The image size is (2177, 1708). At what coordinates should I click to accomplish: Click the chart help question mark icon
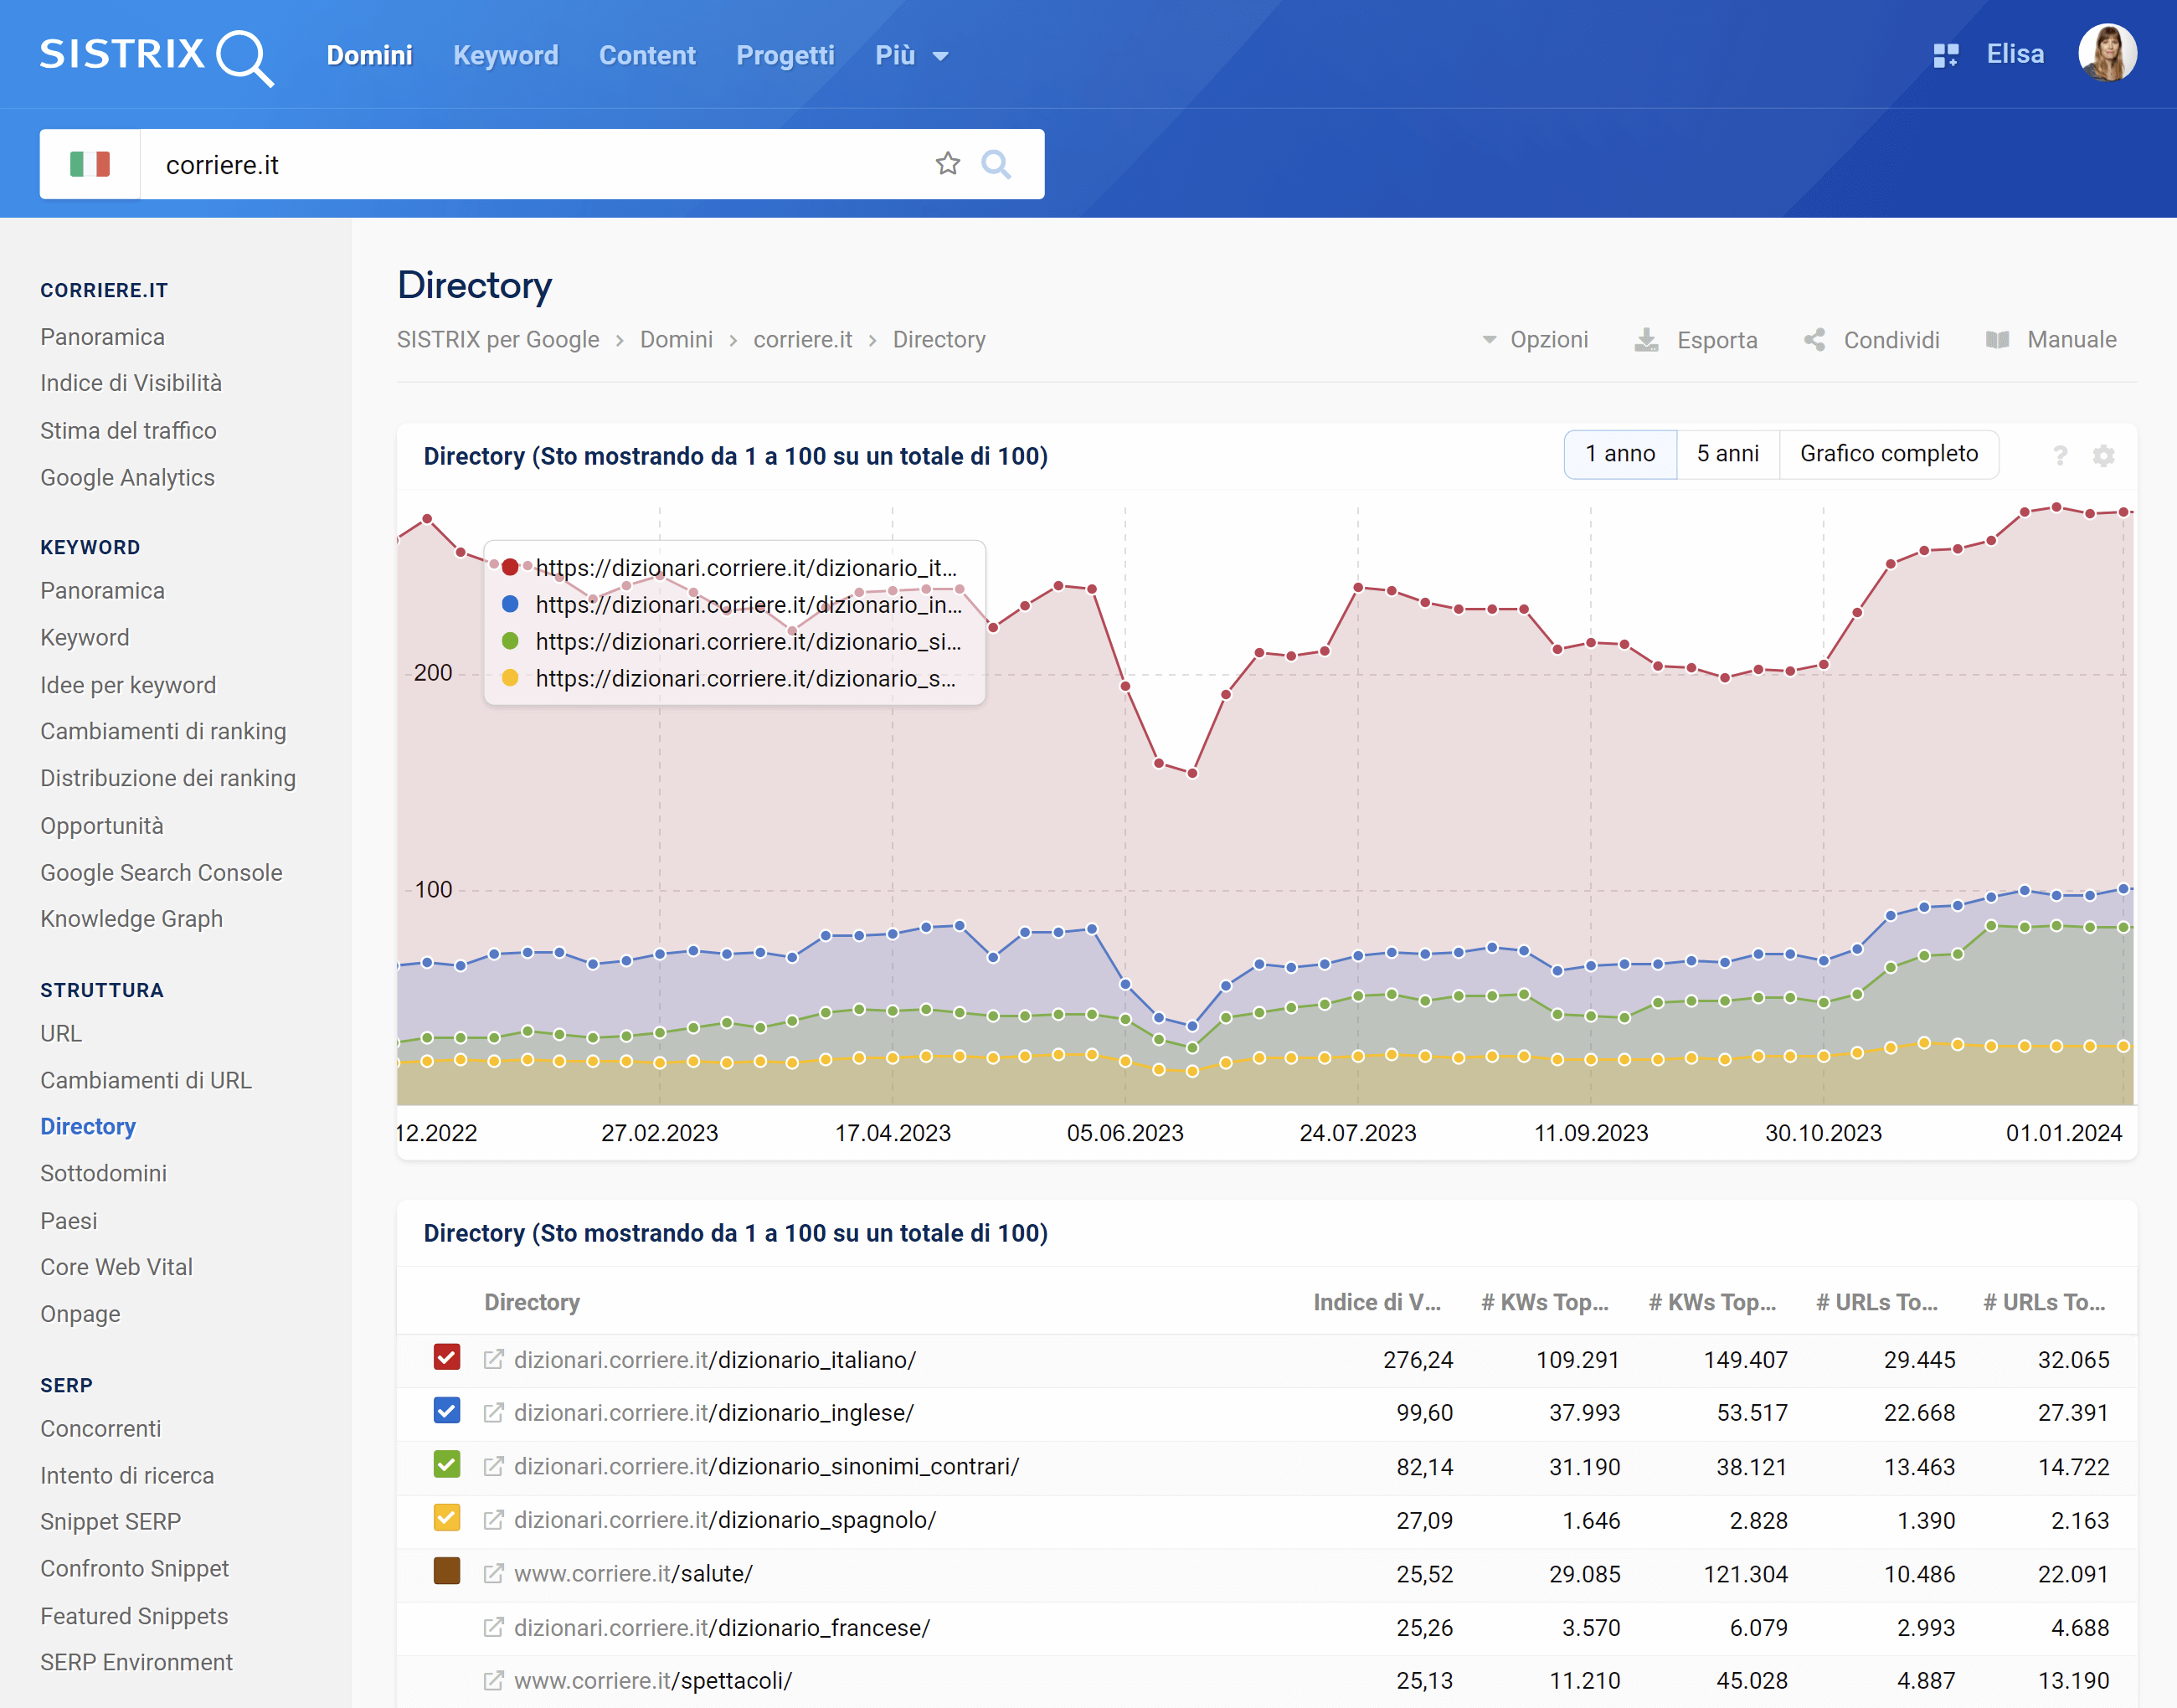tap(2060, 456)
